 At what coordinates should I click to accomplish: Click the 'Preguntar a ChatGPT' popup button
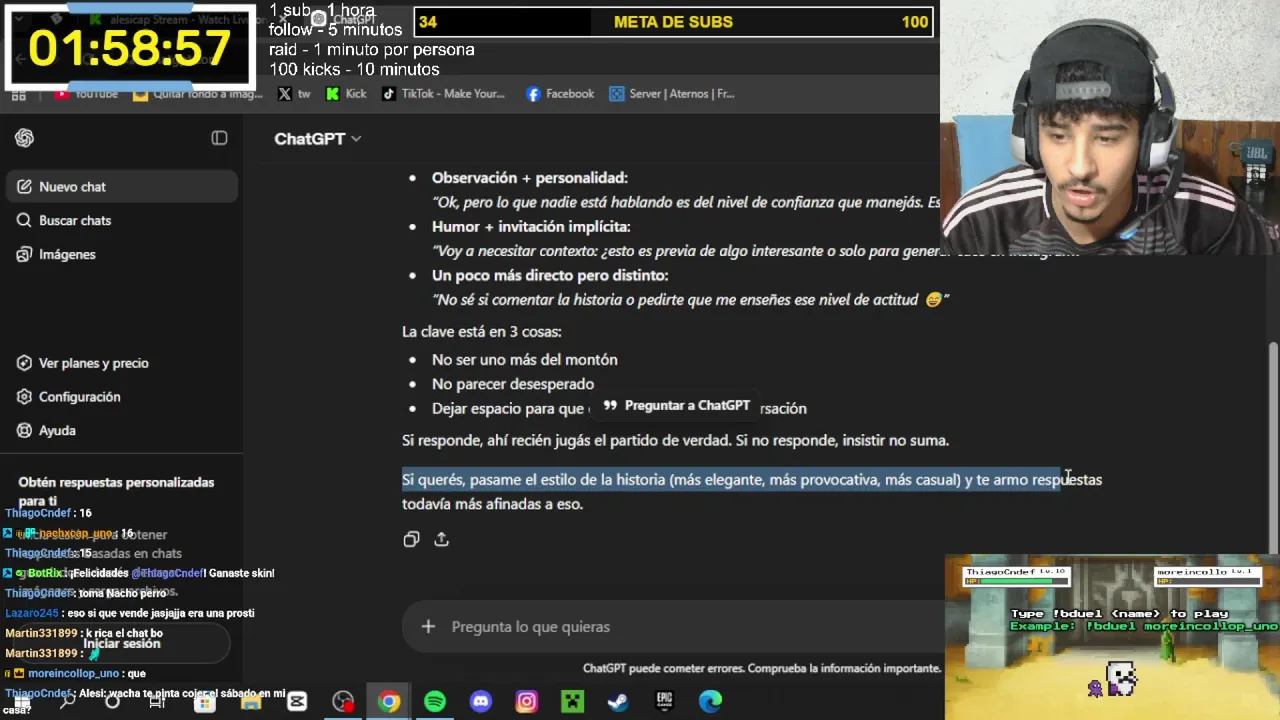(676, 406)
